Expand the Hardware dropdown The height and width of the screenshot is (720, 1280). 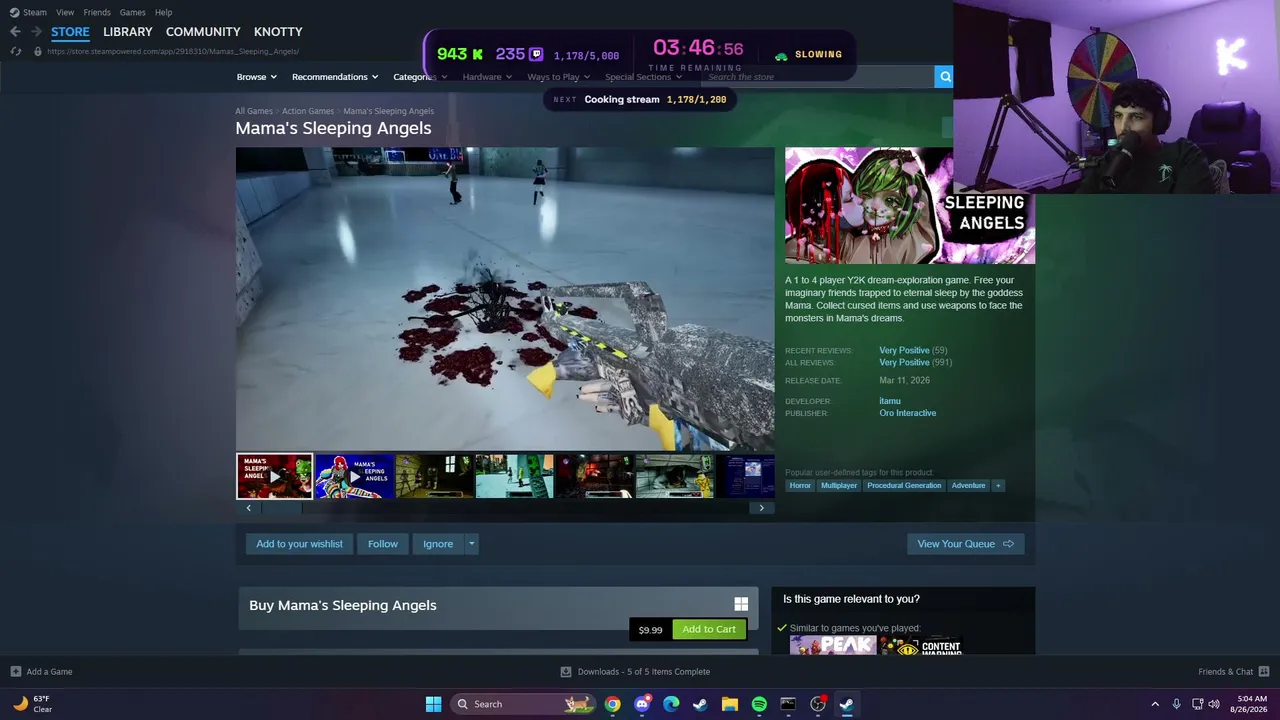pyautogui.click(x=487, y=77)
